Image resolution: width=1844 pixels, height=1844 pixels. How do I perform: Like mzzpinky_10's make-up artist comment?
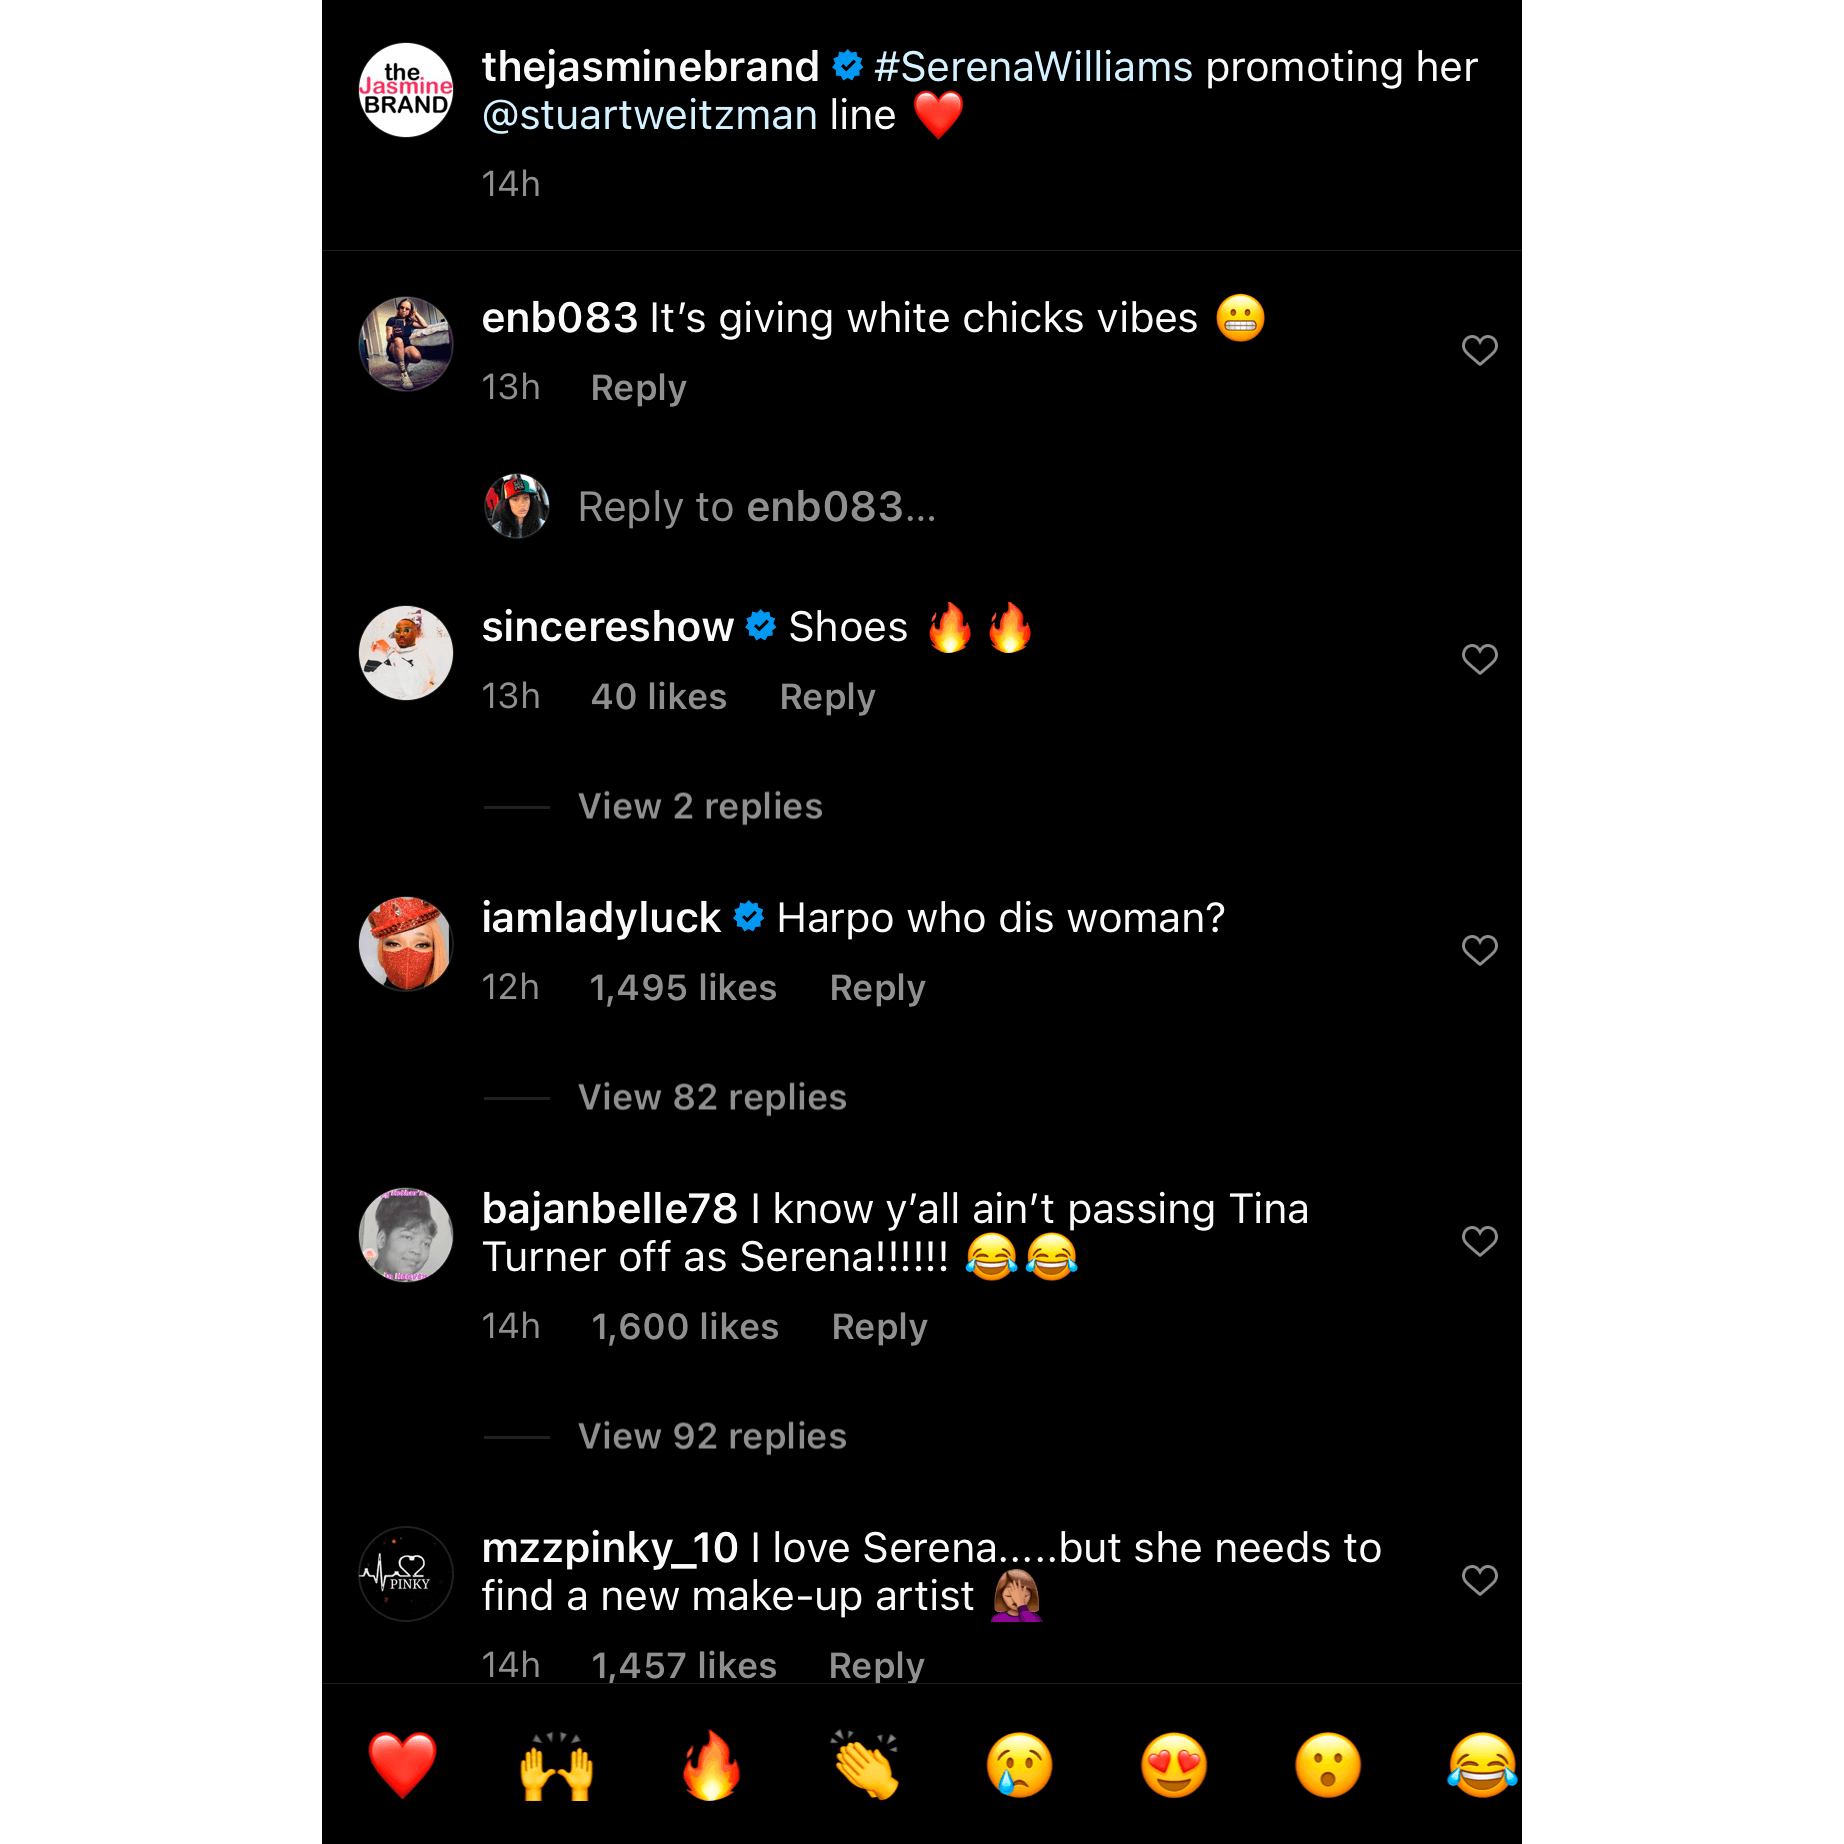pyautogui.click(x=1479, y=1580)
